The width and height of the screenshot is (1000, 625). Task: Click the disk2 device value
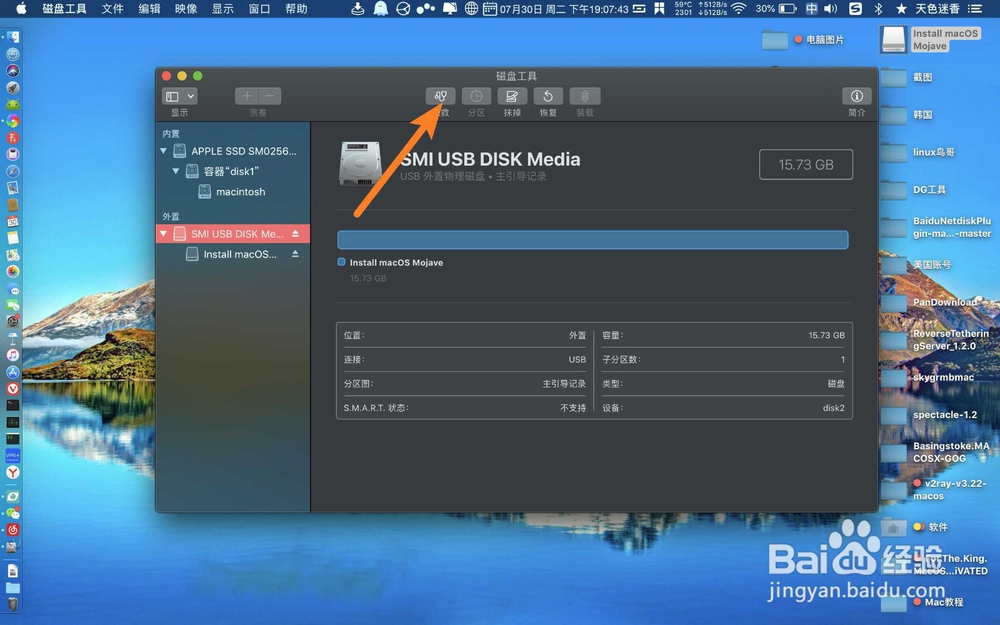(x=833, y=408)
